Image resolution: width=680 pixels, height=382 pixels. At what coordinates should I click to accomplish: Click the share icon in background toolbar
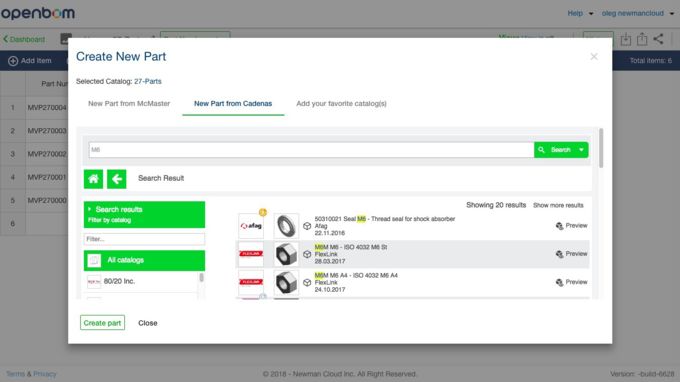(x=658, y=39)
